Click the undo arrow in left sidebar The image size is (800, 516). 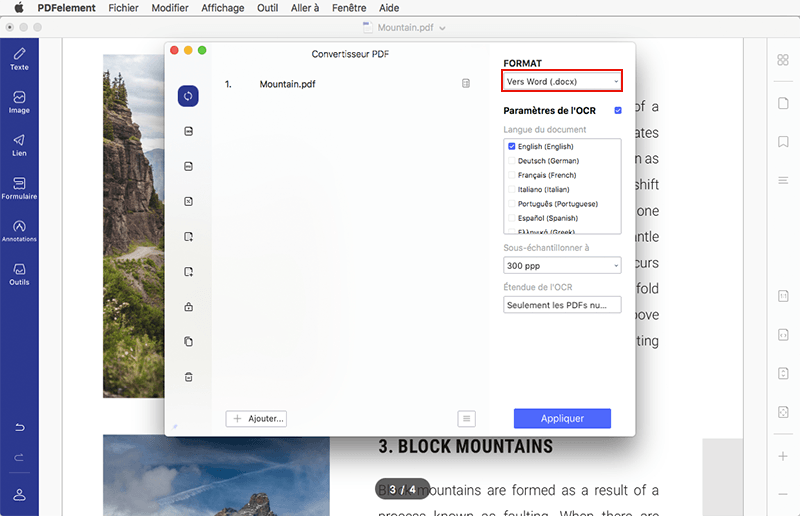[19, 427]
